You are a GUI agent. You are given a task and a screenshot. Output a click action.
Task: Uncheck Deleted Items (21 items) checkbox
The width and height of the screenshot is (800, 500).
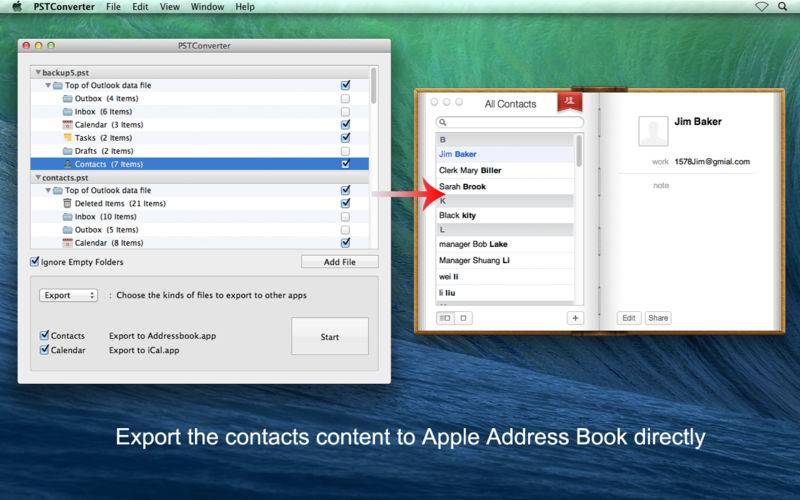coord(345,203)
